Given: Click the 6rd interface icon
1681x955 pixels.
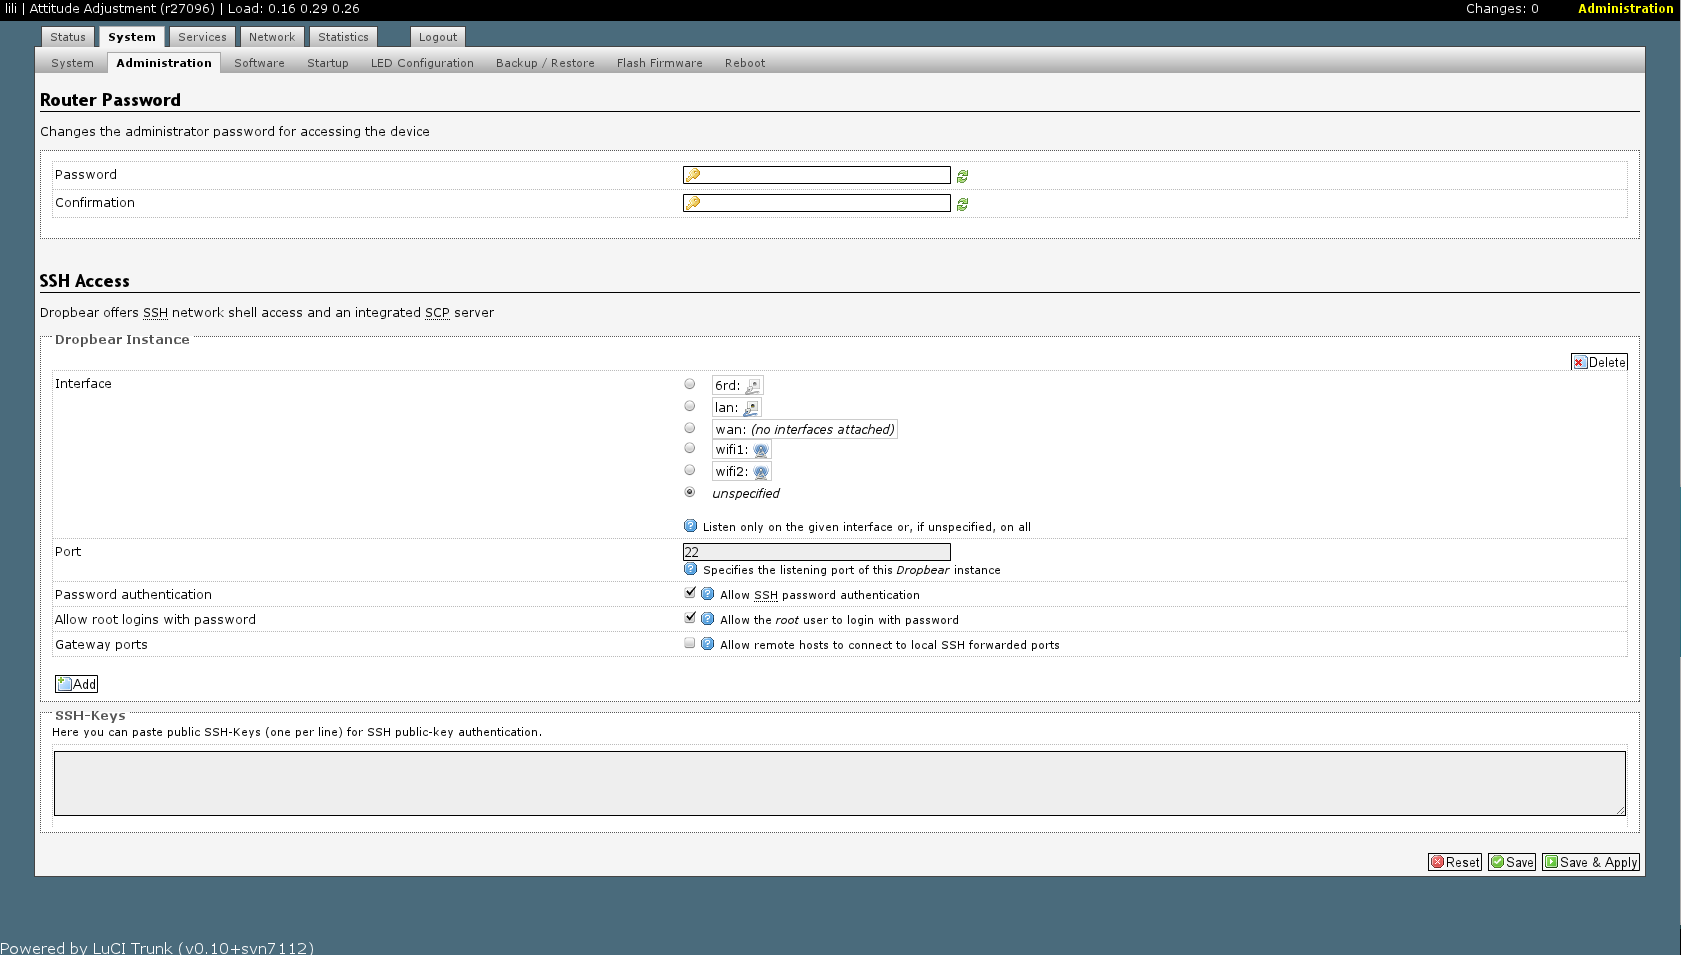Looking at the screenshot, I should point(753,386).
